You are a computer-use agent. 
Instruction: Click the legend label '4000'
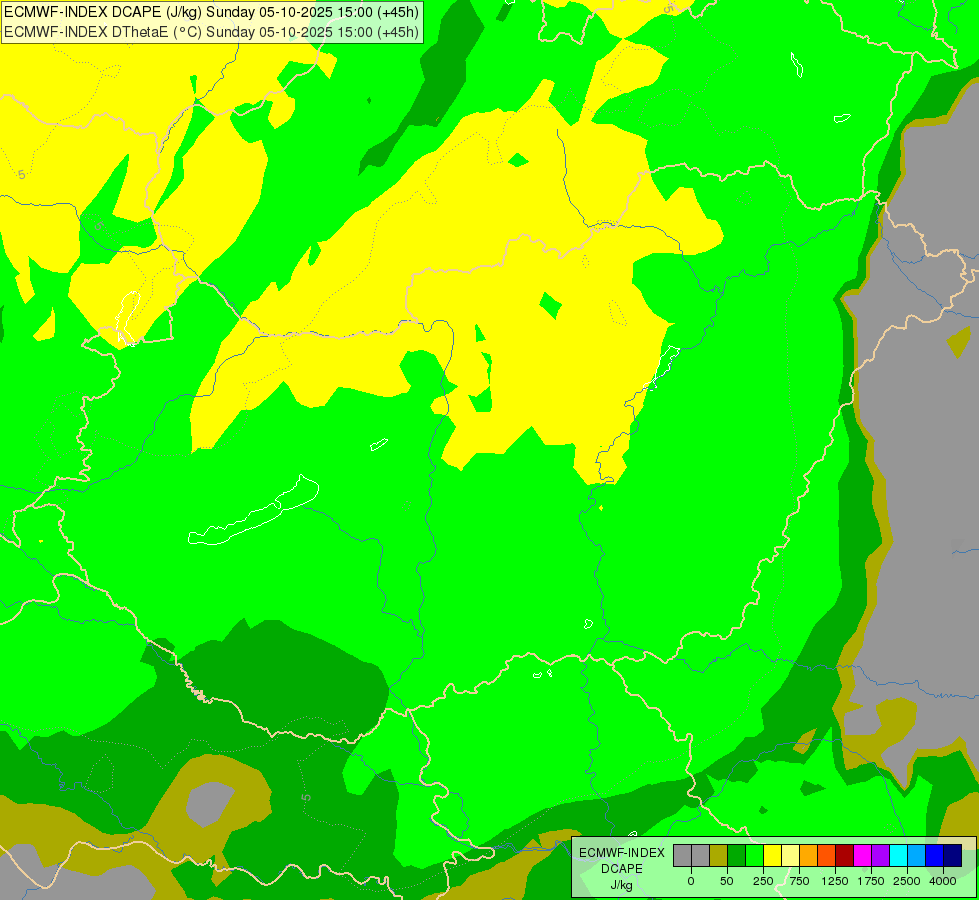coord(943,881)
